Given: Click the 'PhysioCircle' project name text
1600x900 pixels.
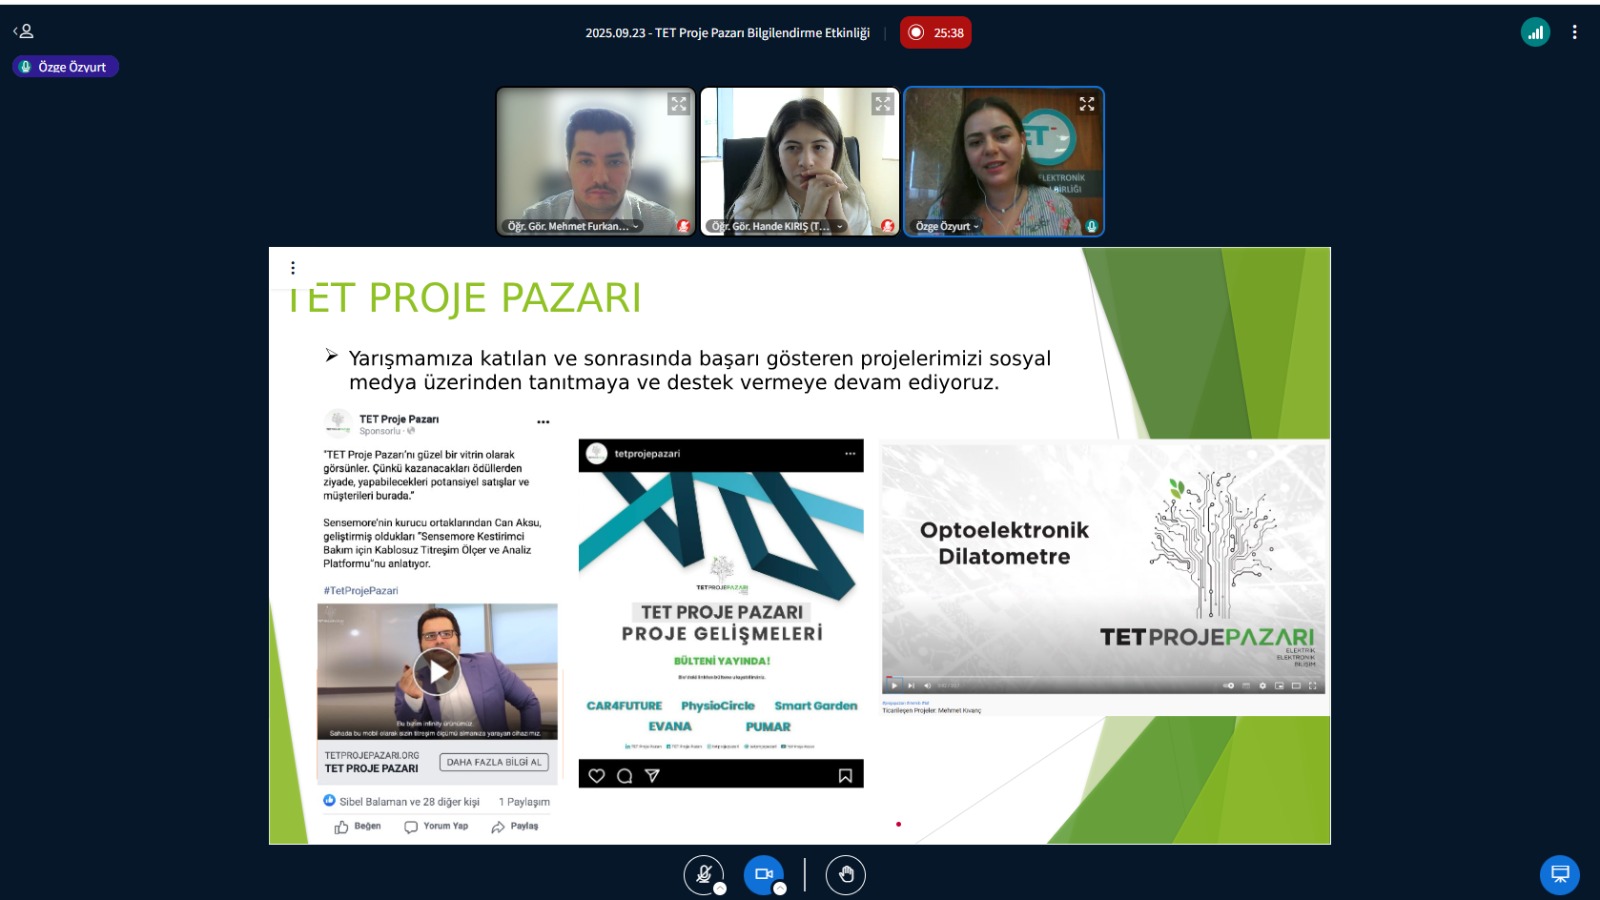Looking at the screenshot, I should click(718, 706).
